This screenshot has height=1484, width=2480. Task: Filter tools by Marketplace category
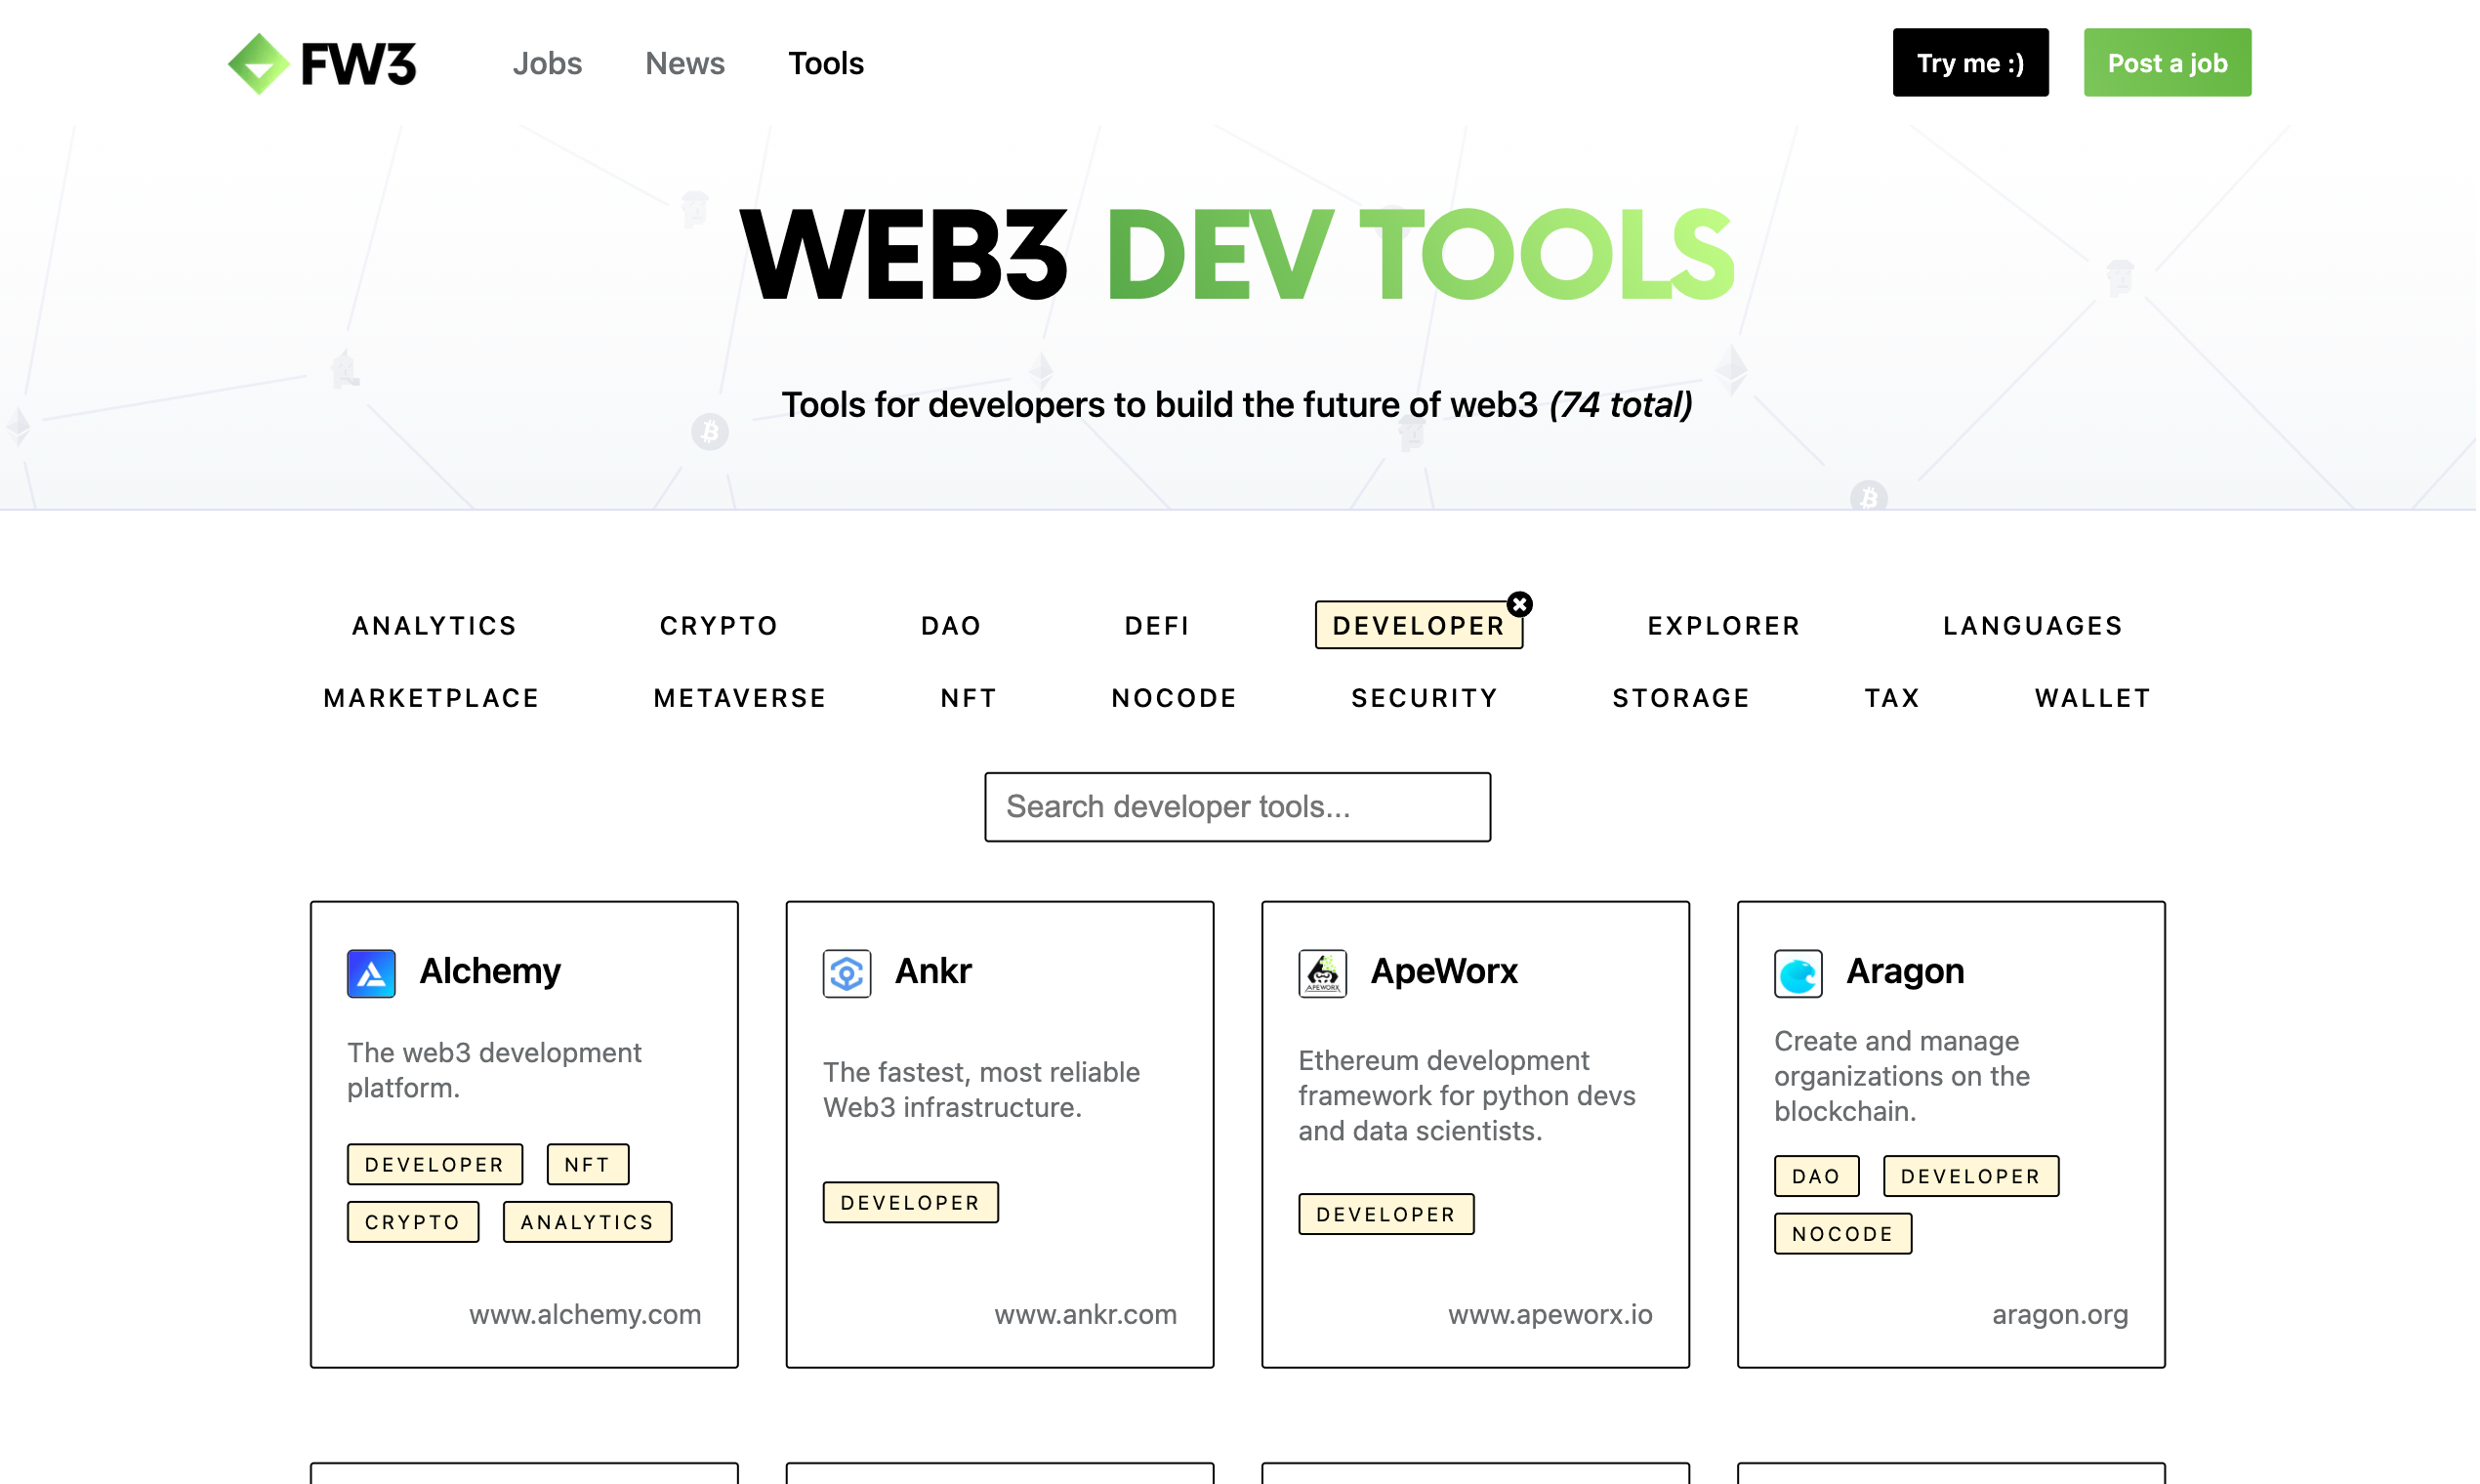tap(432, 698)
